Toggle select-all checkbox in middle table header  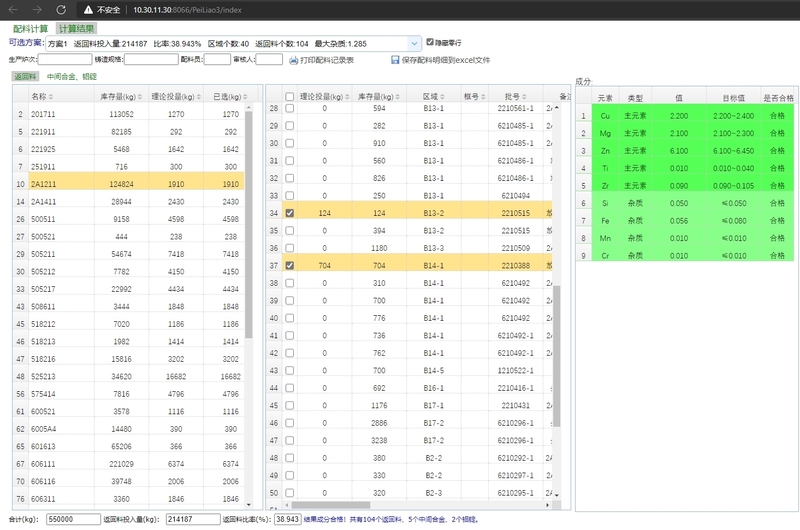(289, 96)
